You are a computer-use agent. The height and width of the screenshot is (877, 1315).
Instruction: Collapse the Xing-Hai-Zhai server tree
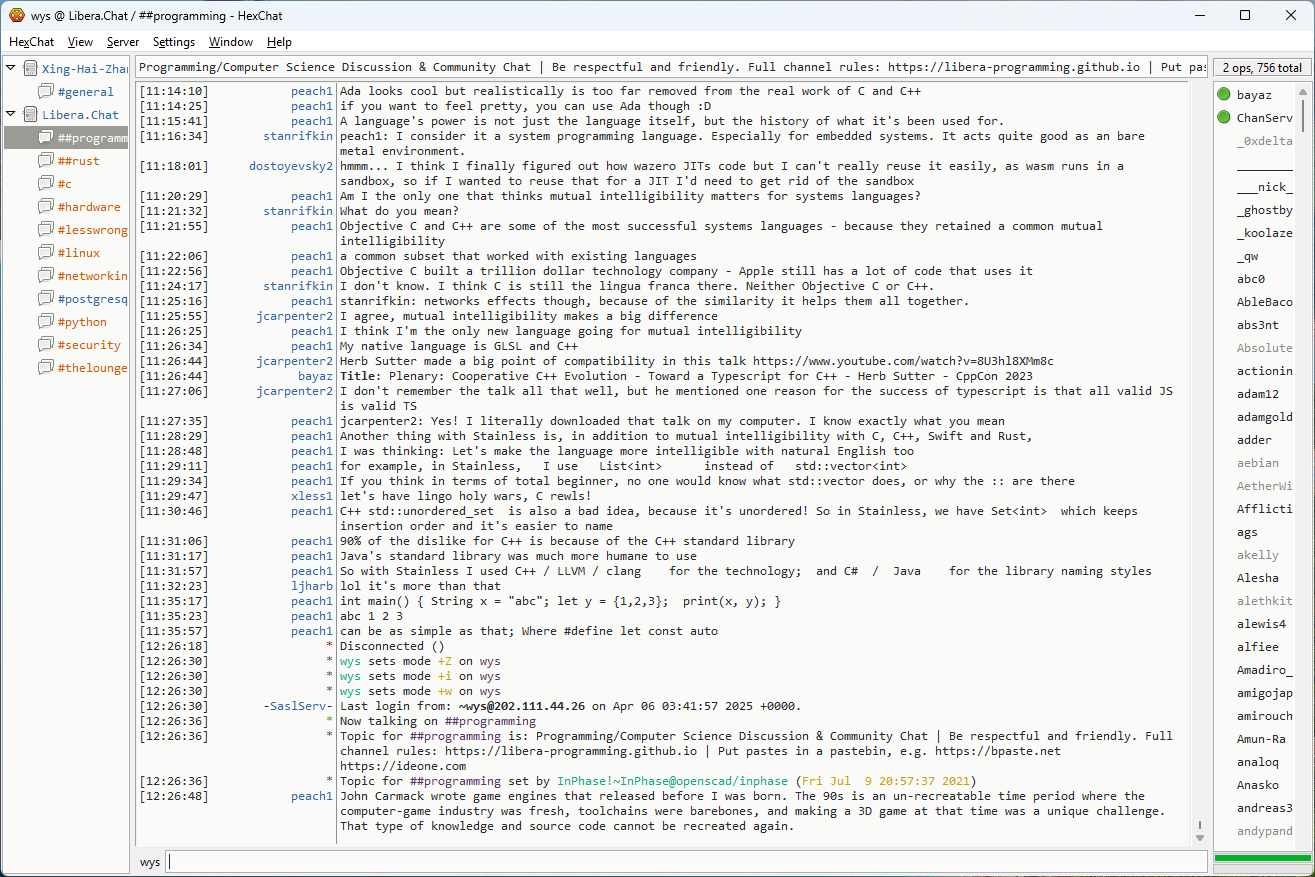tap(11, 69)
